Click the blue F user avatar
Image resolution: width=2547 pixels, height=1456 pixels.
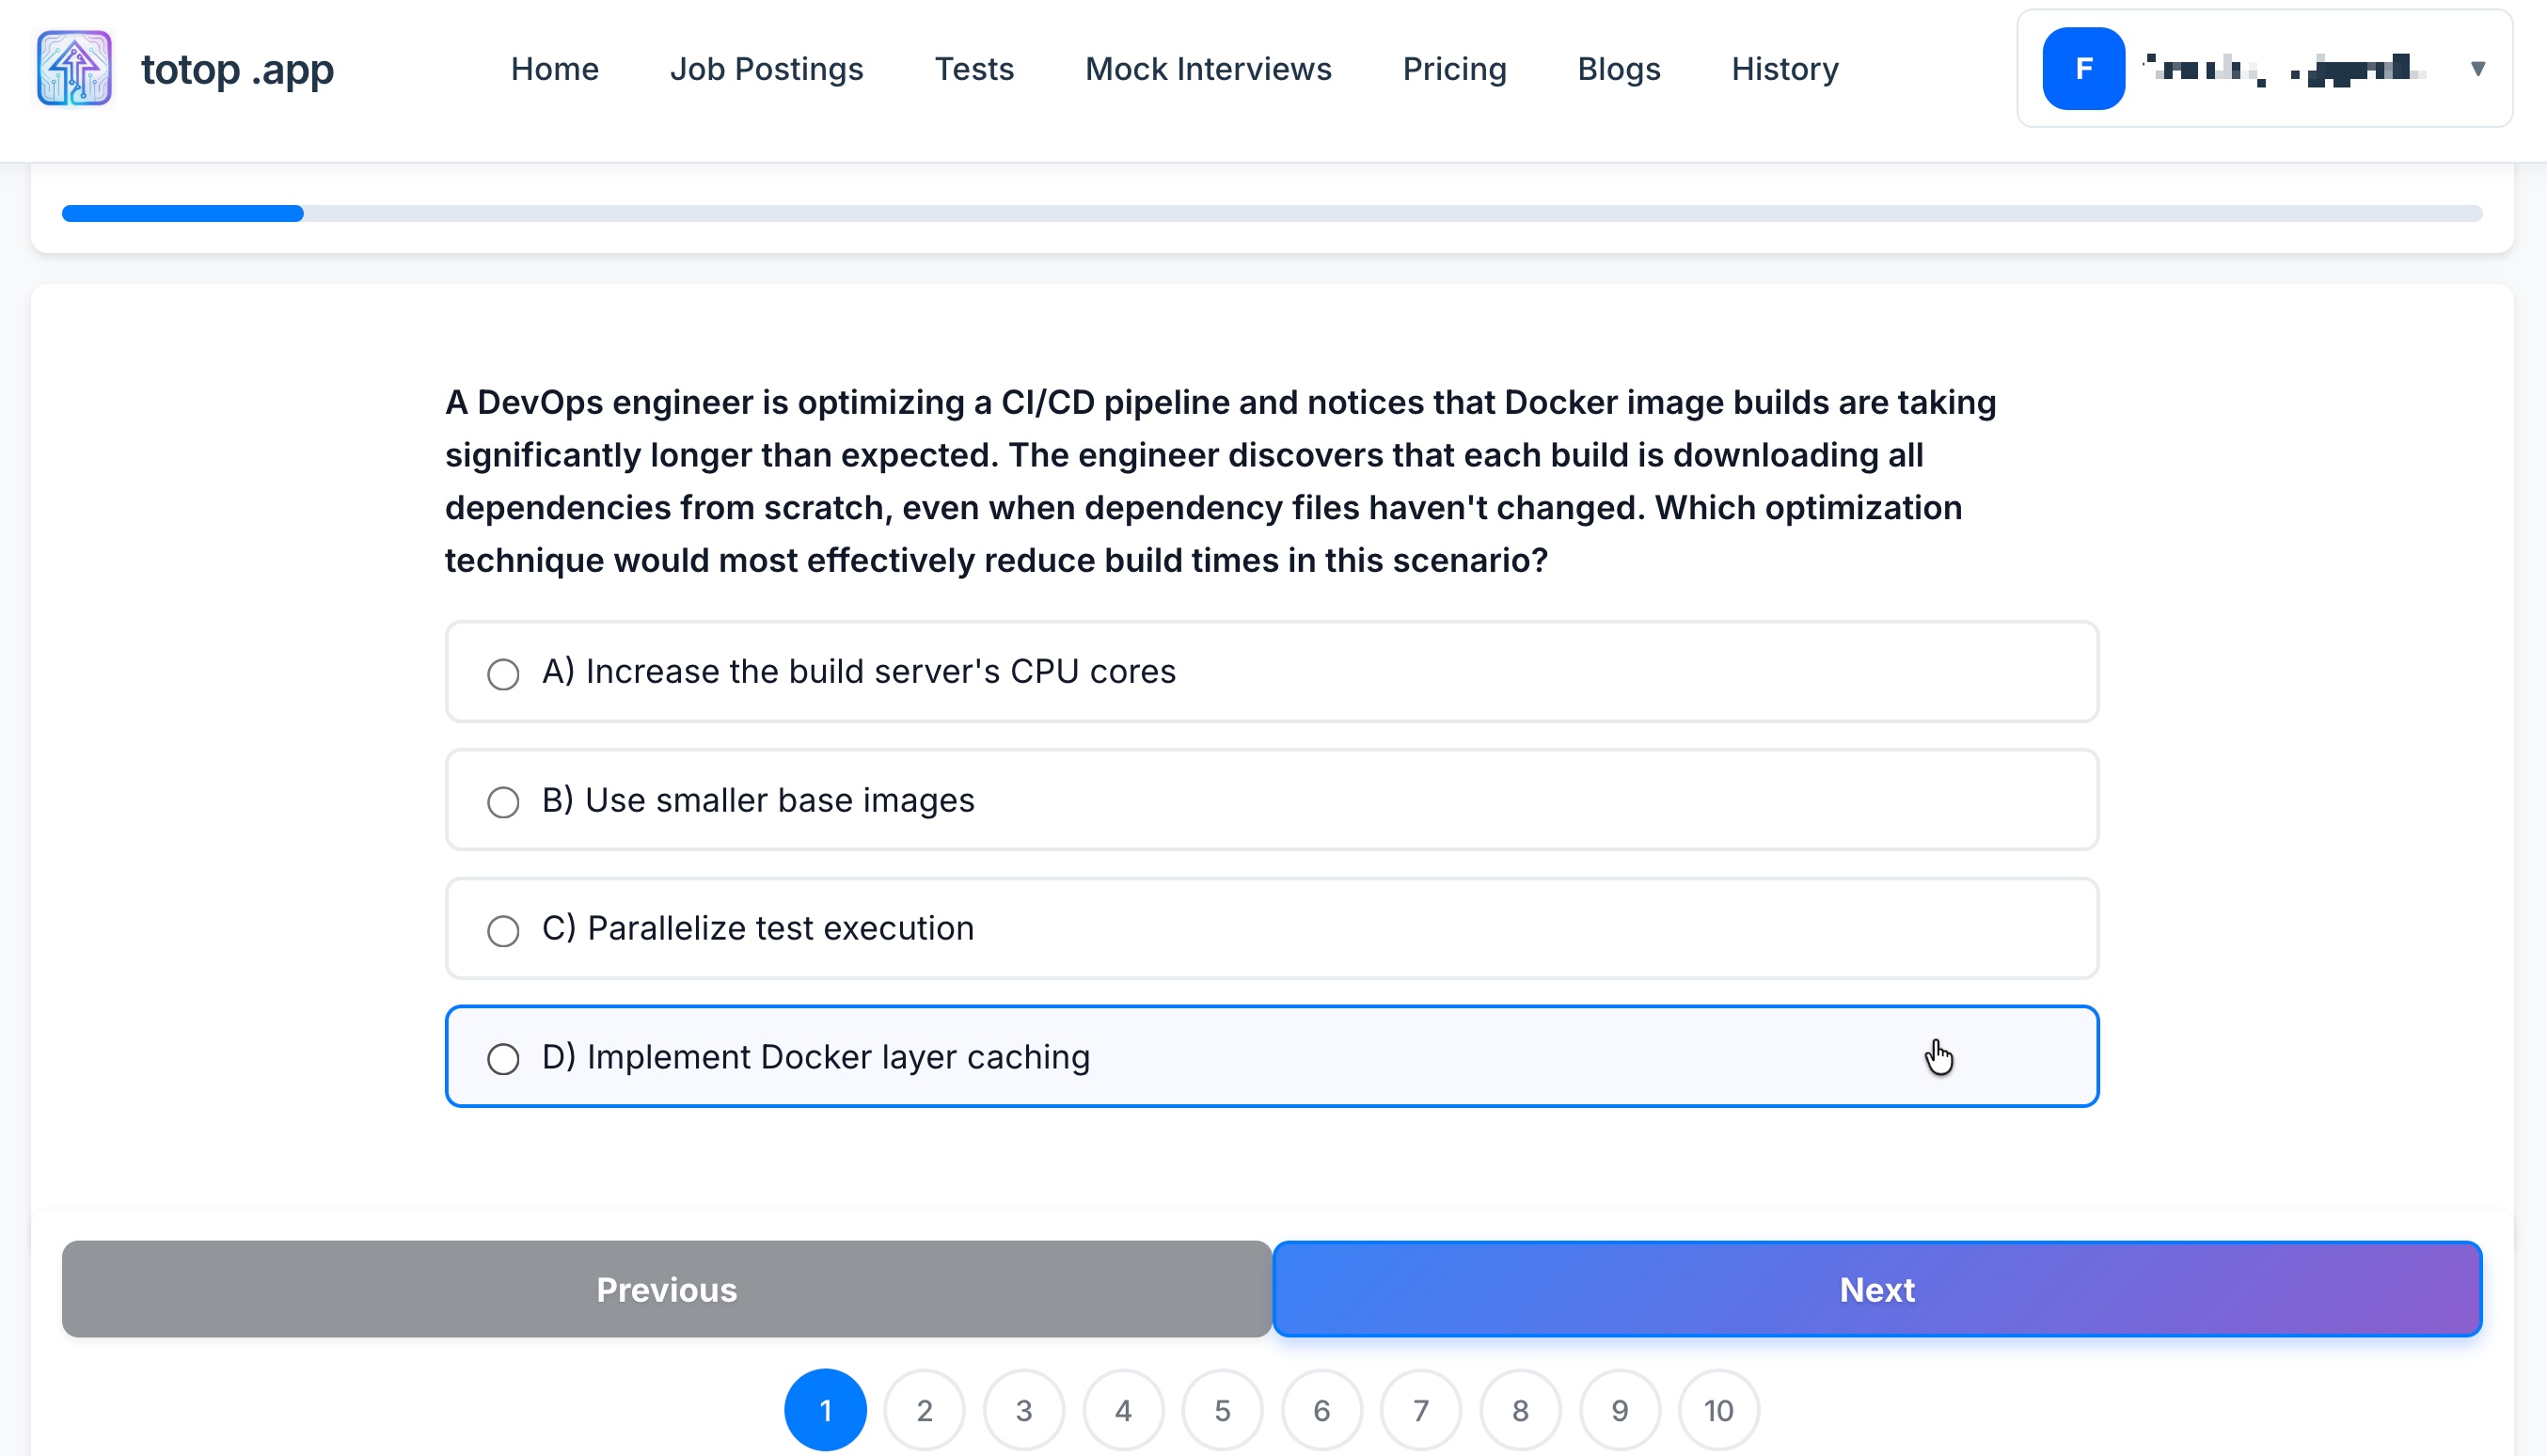pyautogui.click(x=2083, y=68)
